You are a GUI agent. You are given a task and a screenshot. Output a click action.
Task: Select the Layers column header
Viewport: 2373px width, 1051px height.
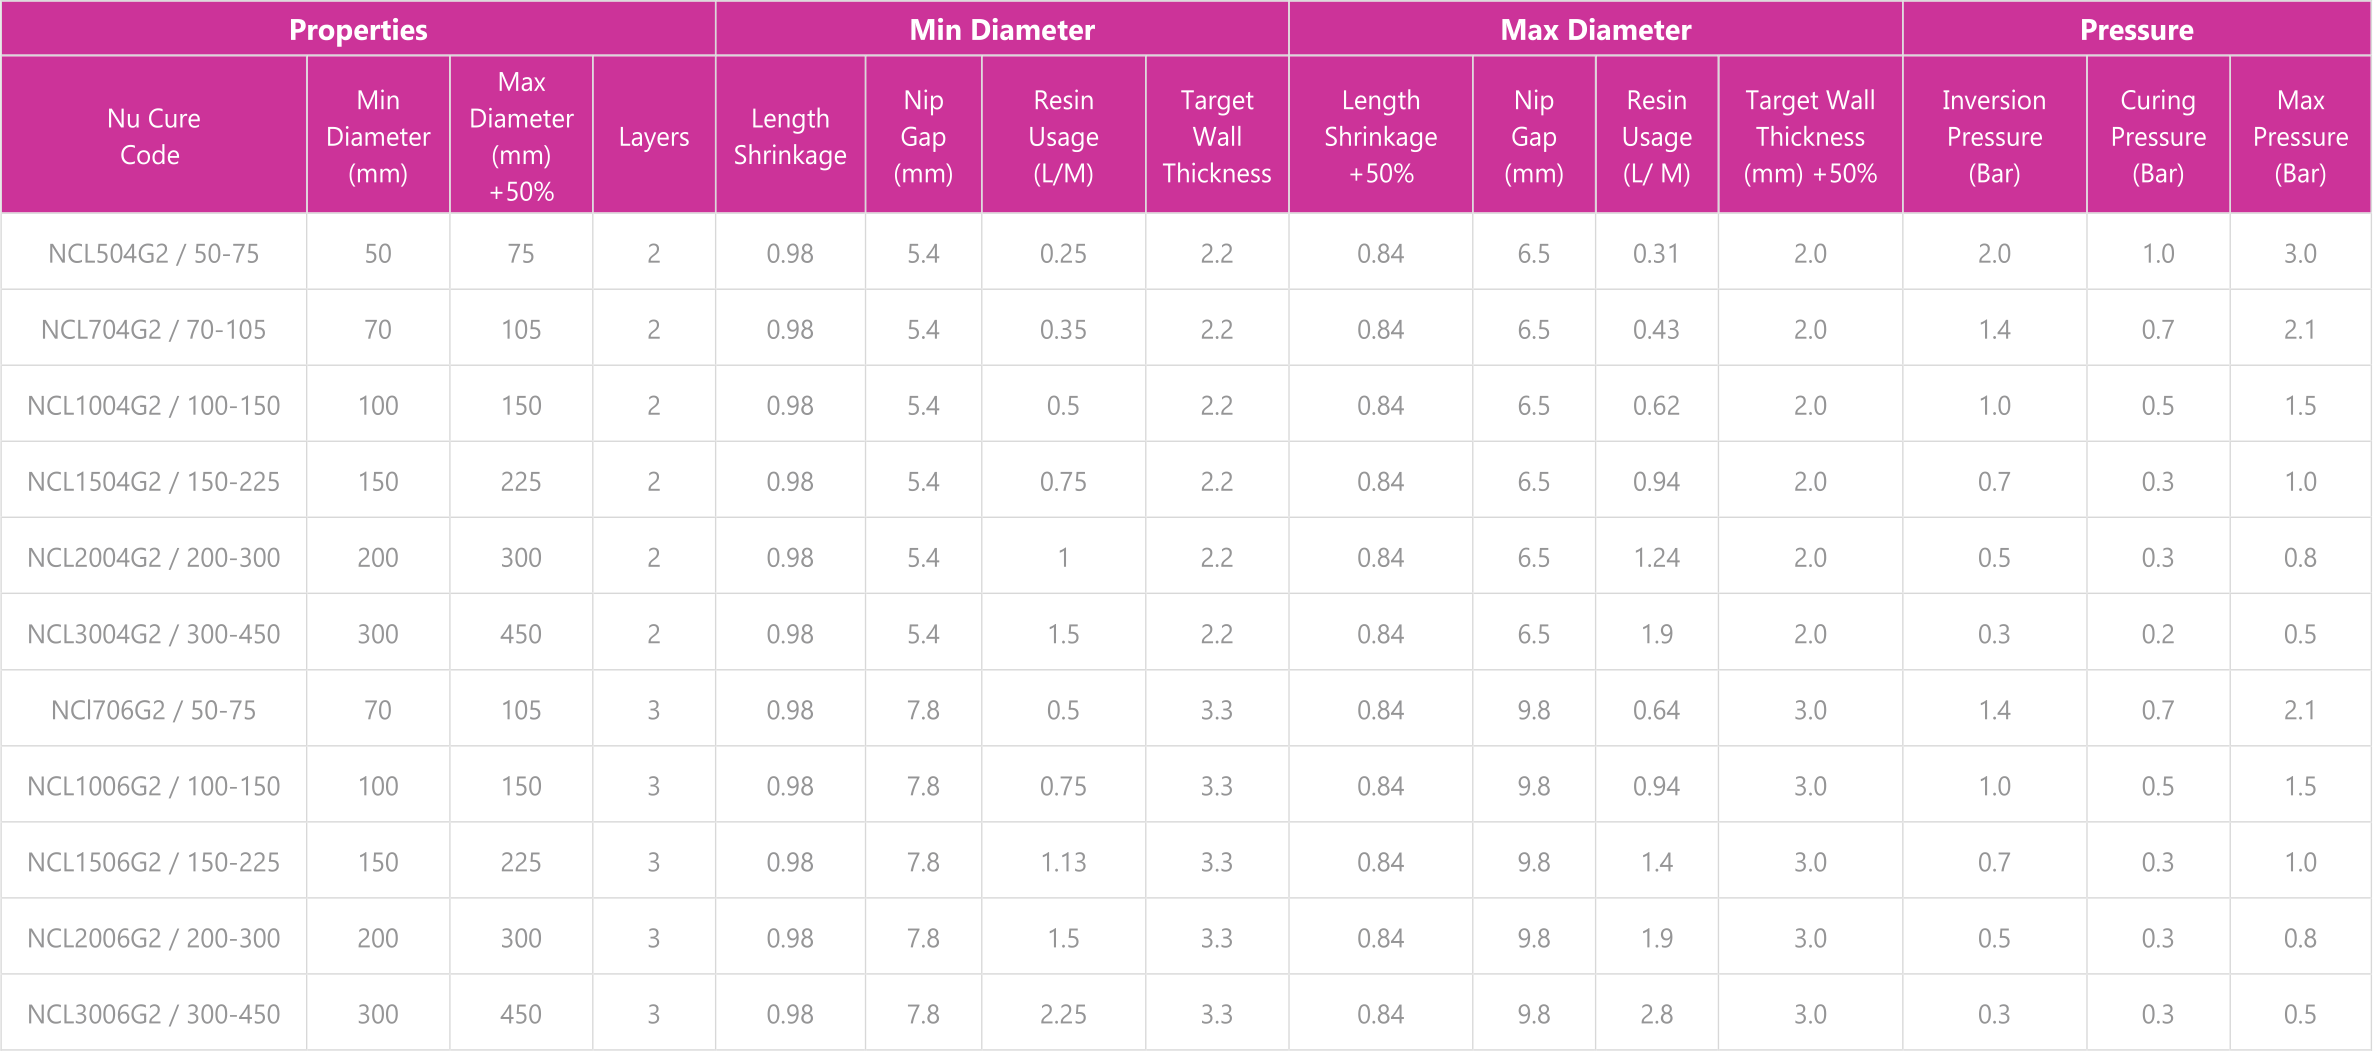pos(654,135)
